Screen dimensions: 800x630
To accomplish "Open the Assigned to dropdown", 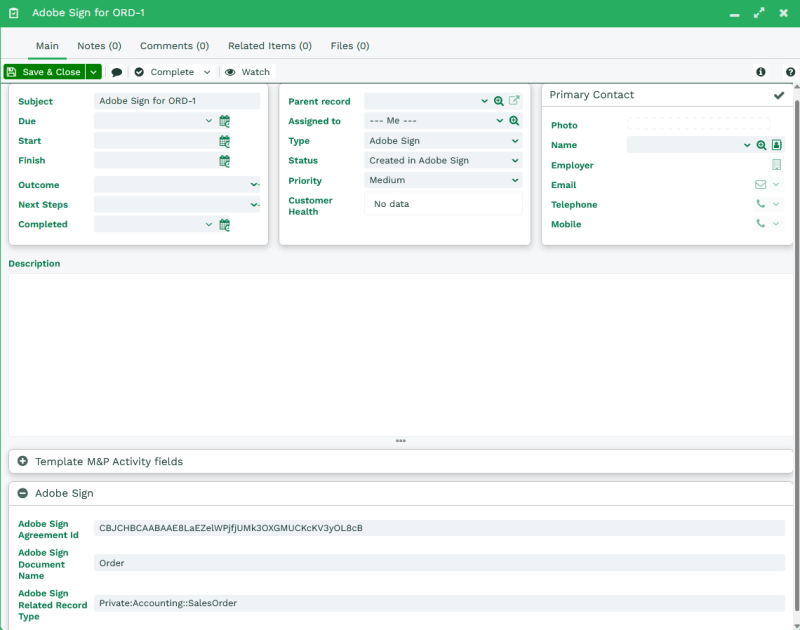I will (499, 121).
